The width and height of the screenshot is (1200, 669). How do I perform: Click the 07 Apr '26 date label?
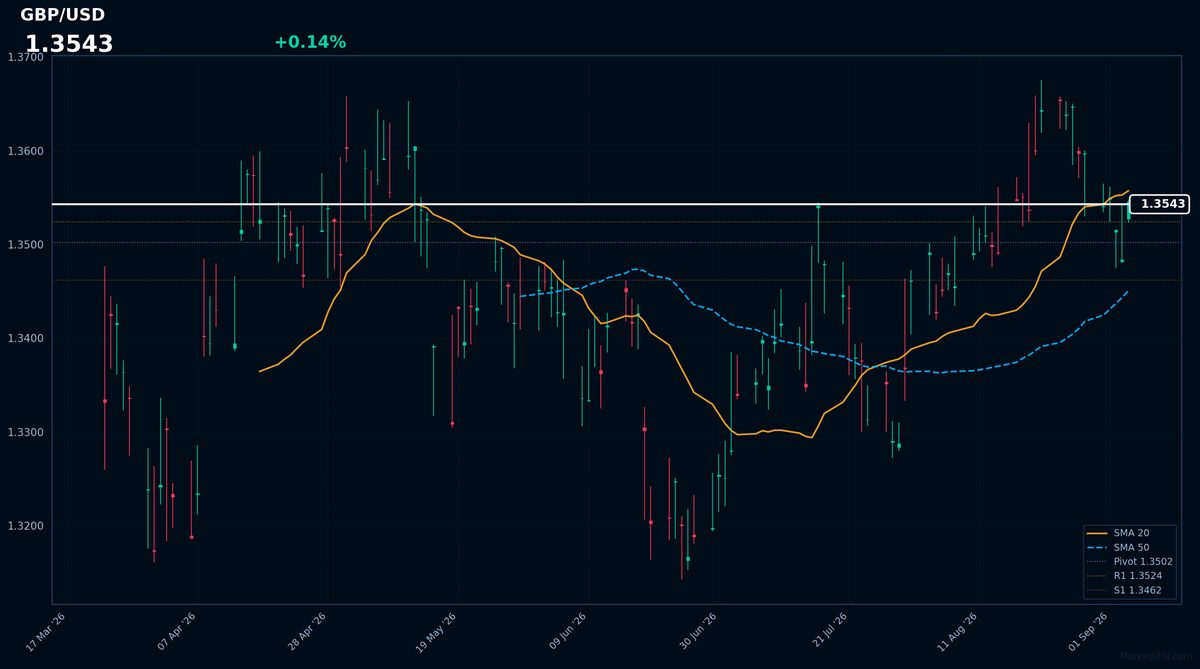tap(177, 632)
